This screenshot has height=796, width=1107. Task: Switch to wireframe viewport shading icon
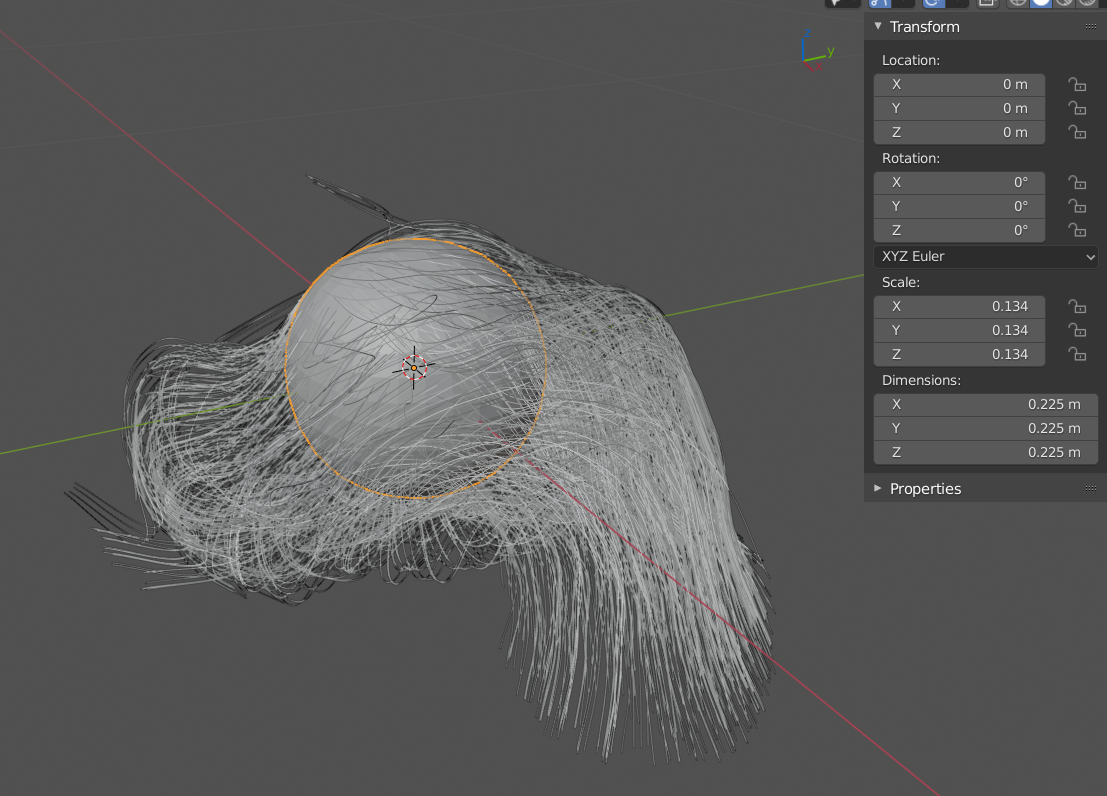tap(1018, 3)
